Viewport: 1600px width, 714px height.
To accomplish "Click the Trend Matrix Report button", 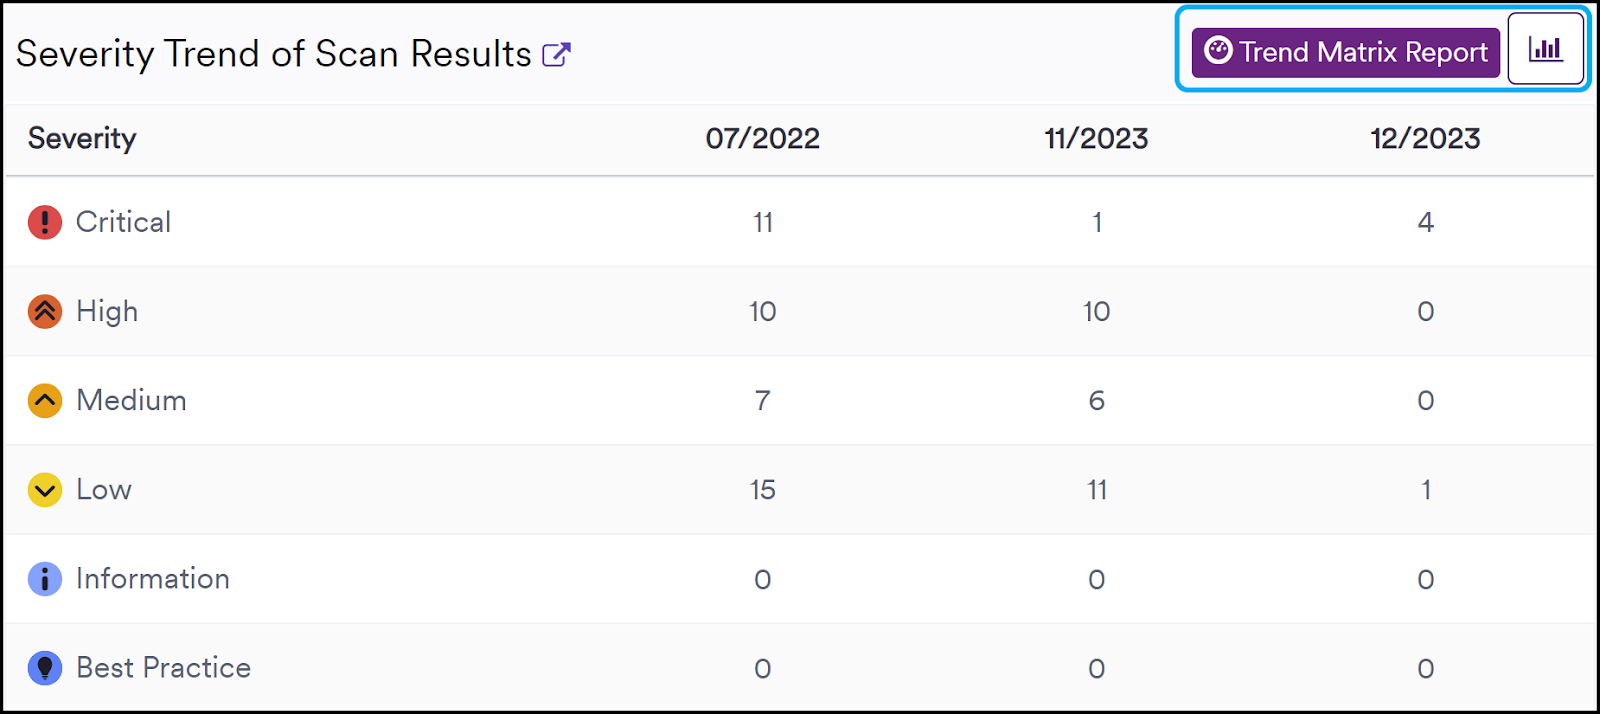I will point(1343,52).
